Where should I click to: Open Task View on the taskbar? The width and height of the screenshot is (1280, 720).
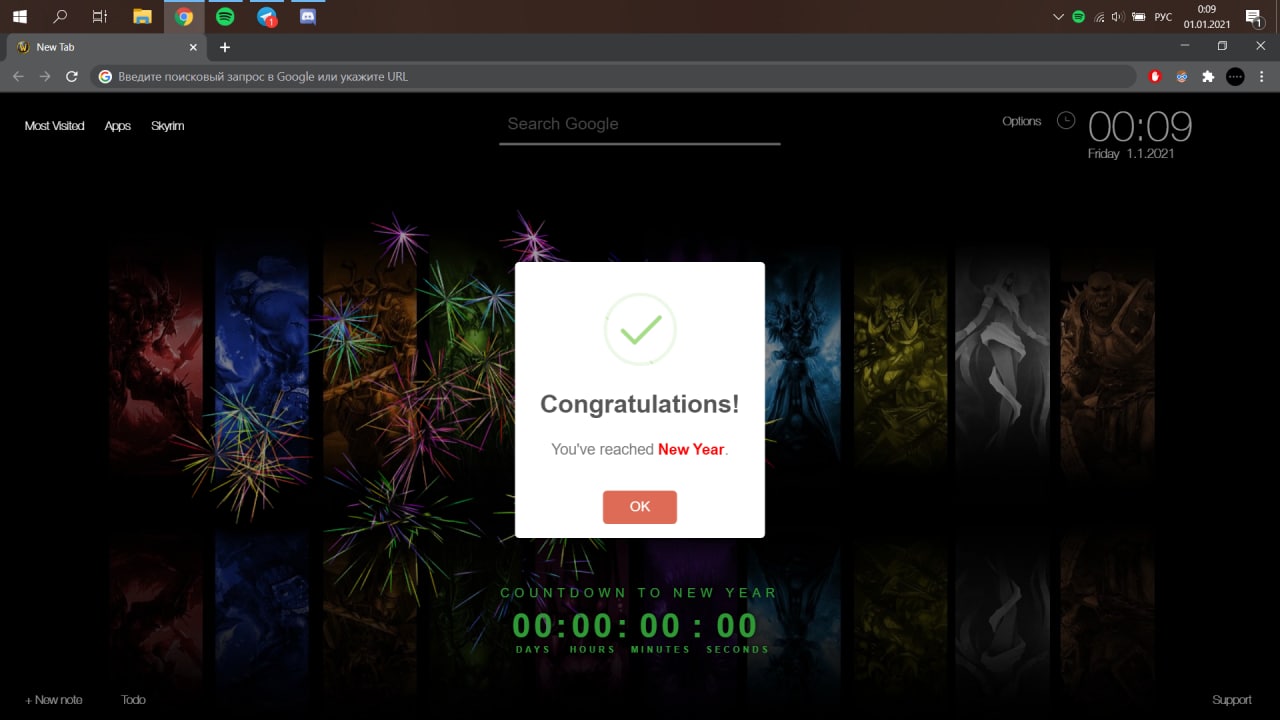coord(100,16)
